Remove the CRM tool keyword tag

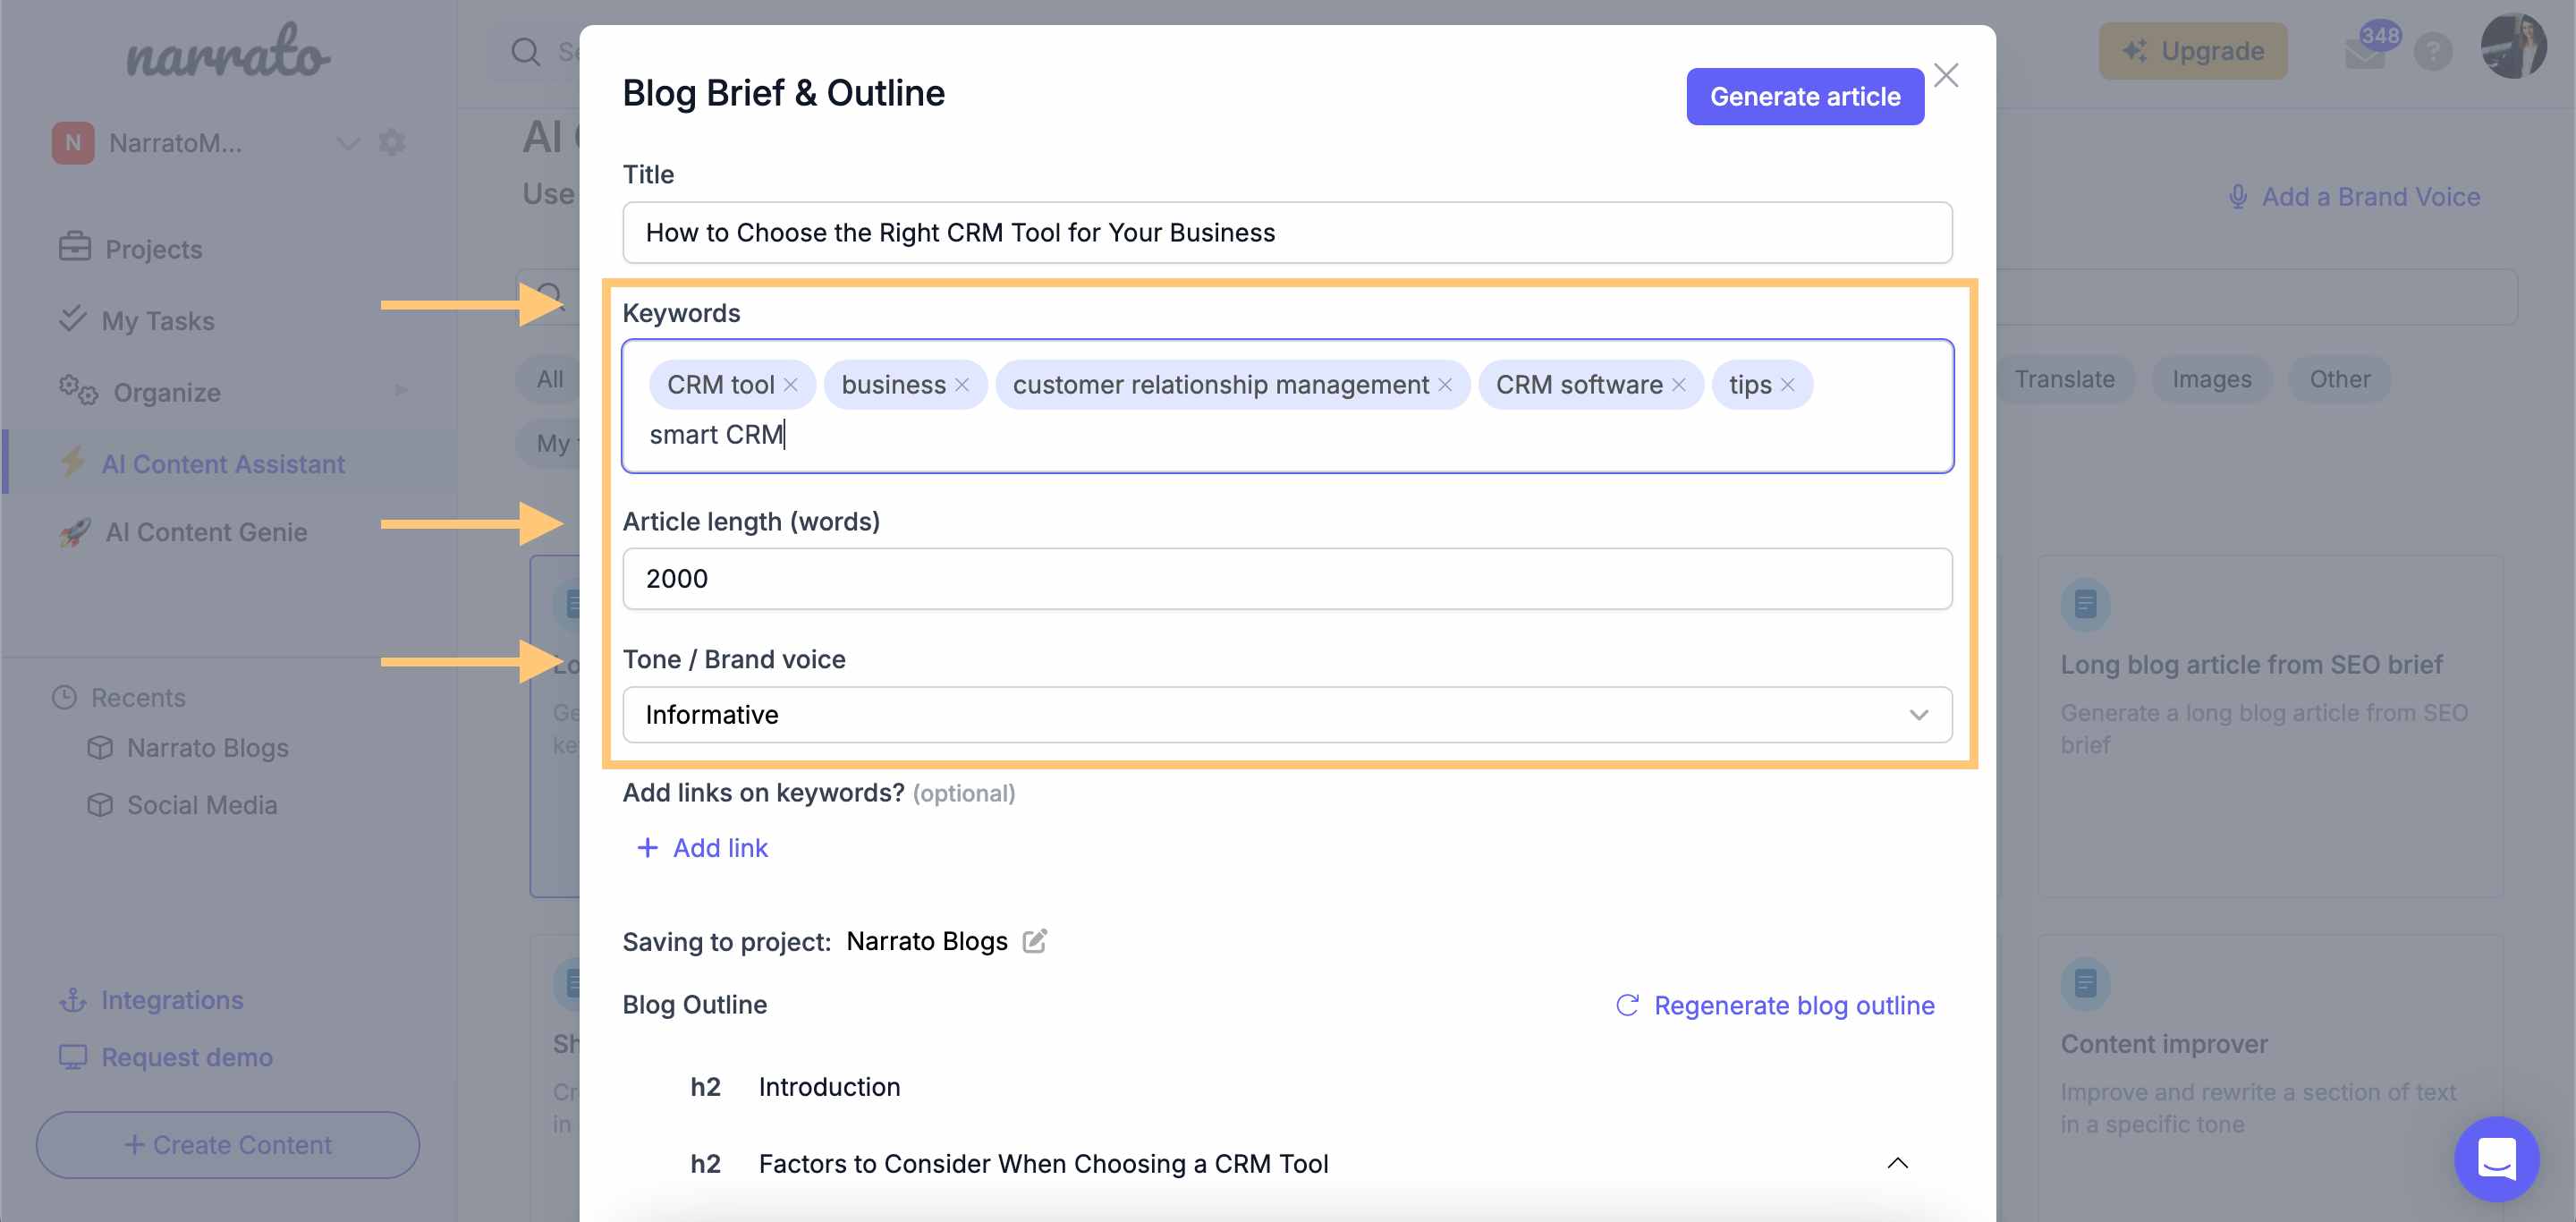pyautogui.click(x=790, y=385)
